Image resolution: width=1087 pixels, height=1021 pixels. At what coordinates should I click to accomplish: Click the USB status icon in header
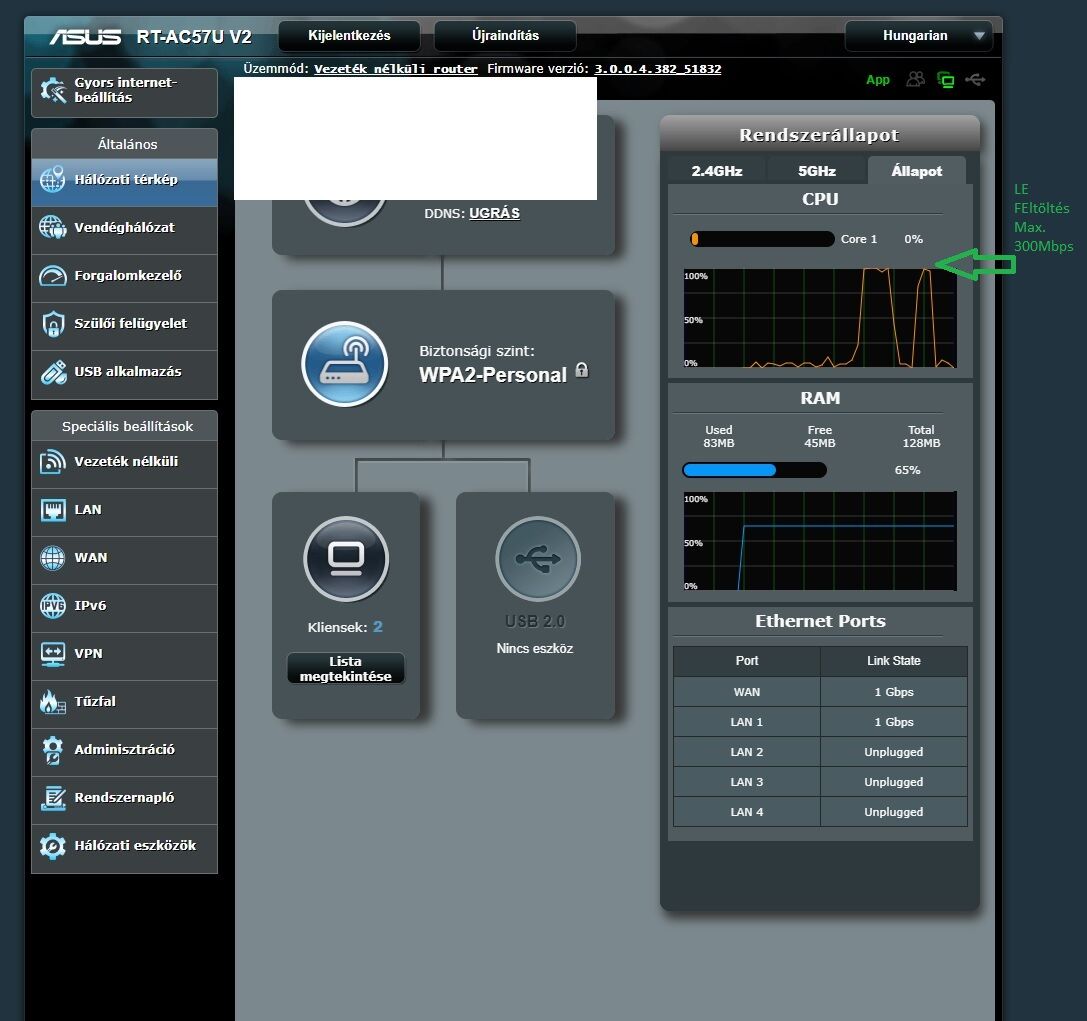pyautogui.click(x=975, y=80)
